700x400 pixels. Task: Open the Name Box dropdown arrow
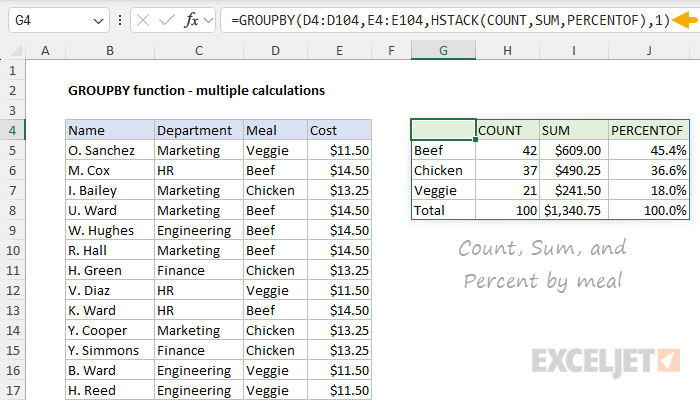tap(98, 21)
